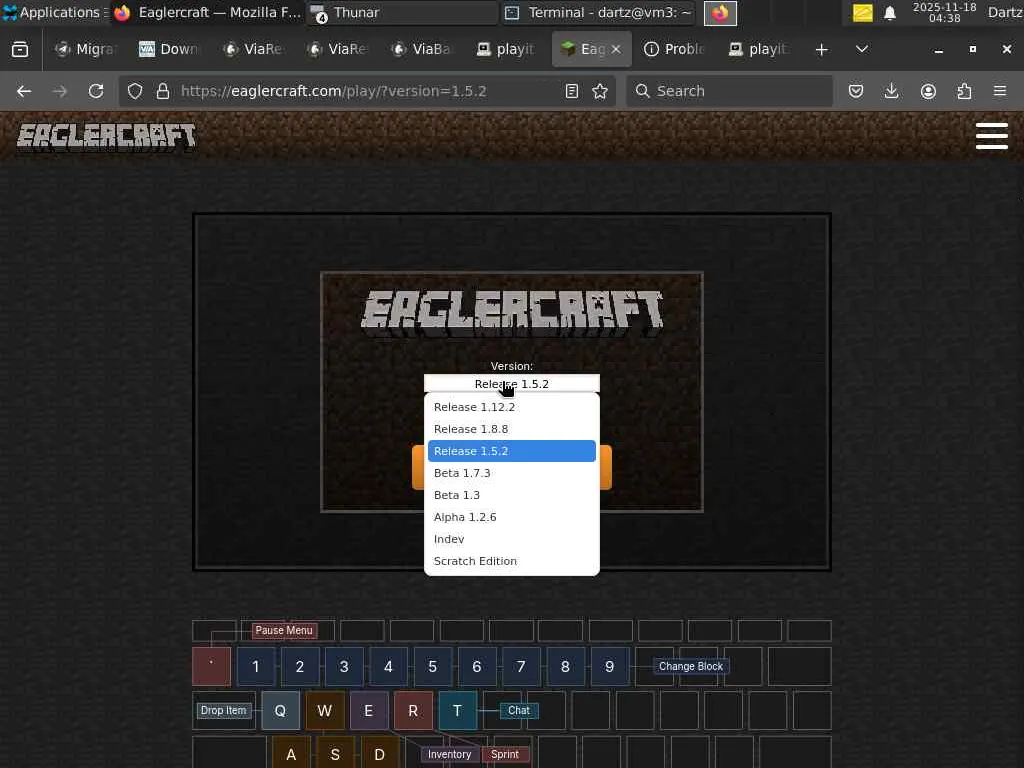Screen dimensions: 1024x768
Task: Select Alpha 1.2.6 option
Action: [x=511, y=517]
